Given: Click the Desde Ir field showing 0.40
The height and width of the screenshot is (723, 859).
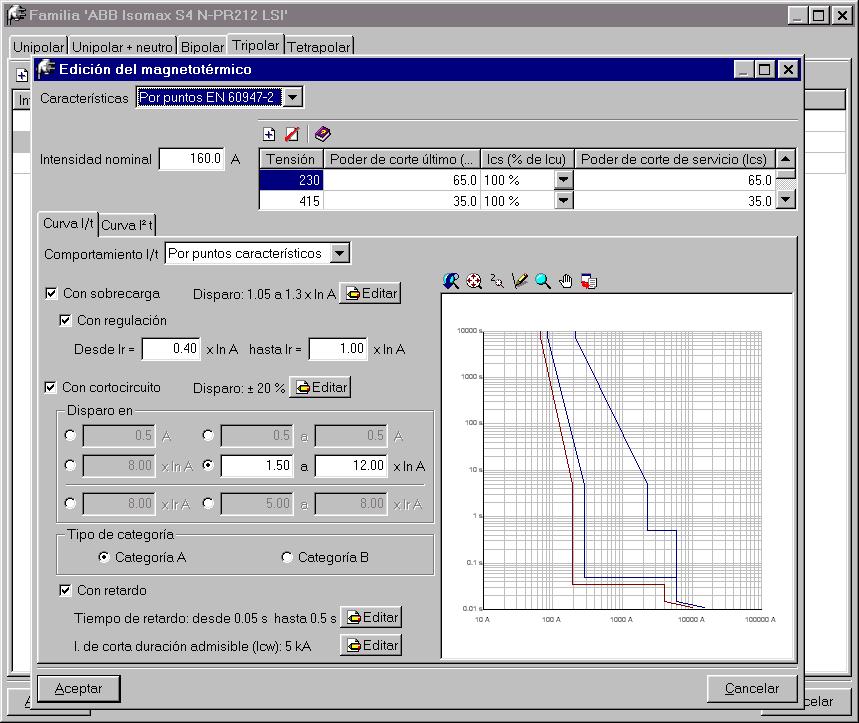Looking at the screenshot, I should (x=171, y=349).
